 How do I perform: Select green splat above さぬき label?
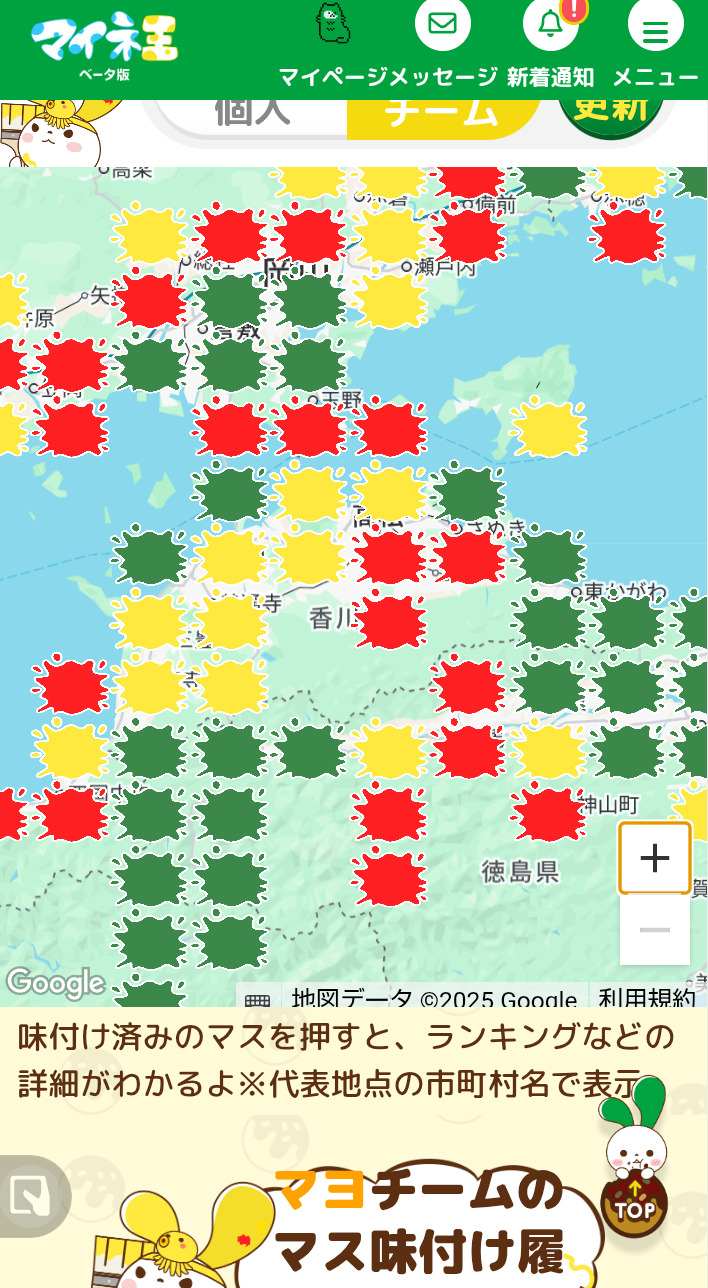tap(469, 493)
